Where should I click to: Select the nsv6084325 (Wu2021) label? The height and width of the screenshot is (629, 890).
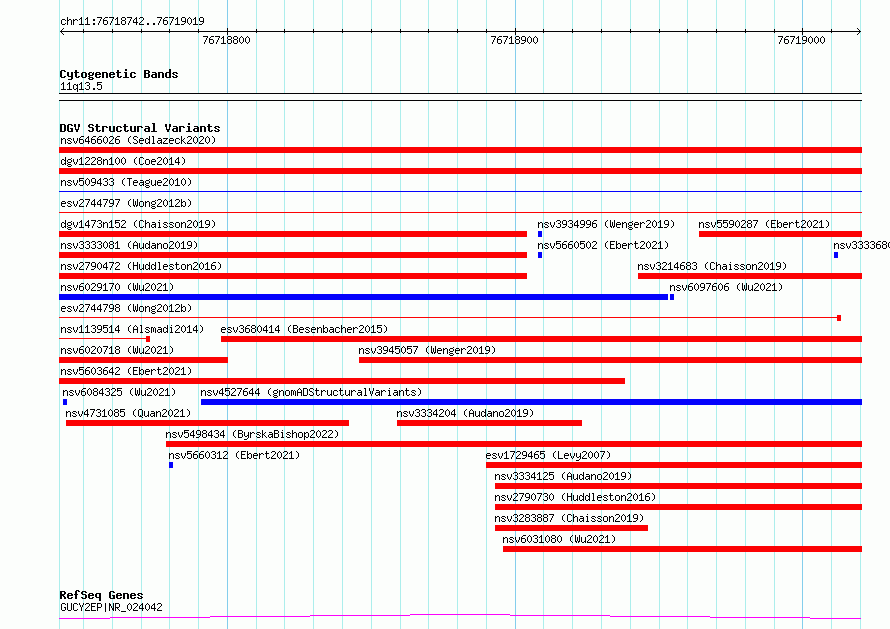tap(119, 392)
